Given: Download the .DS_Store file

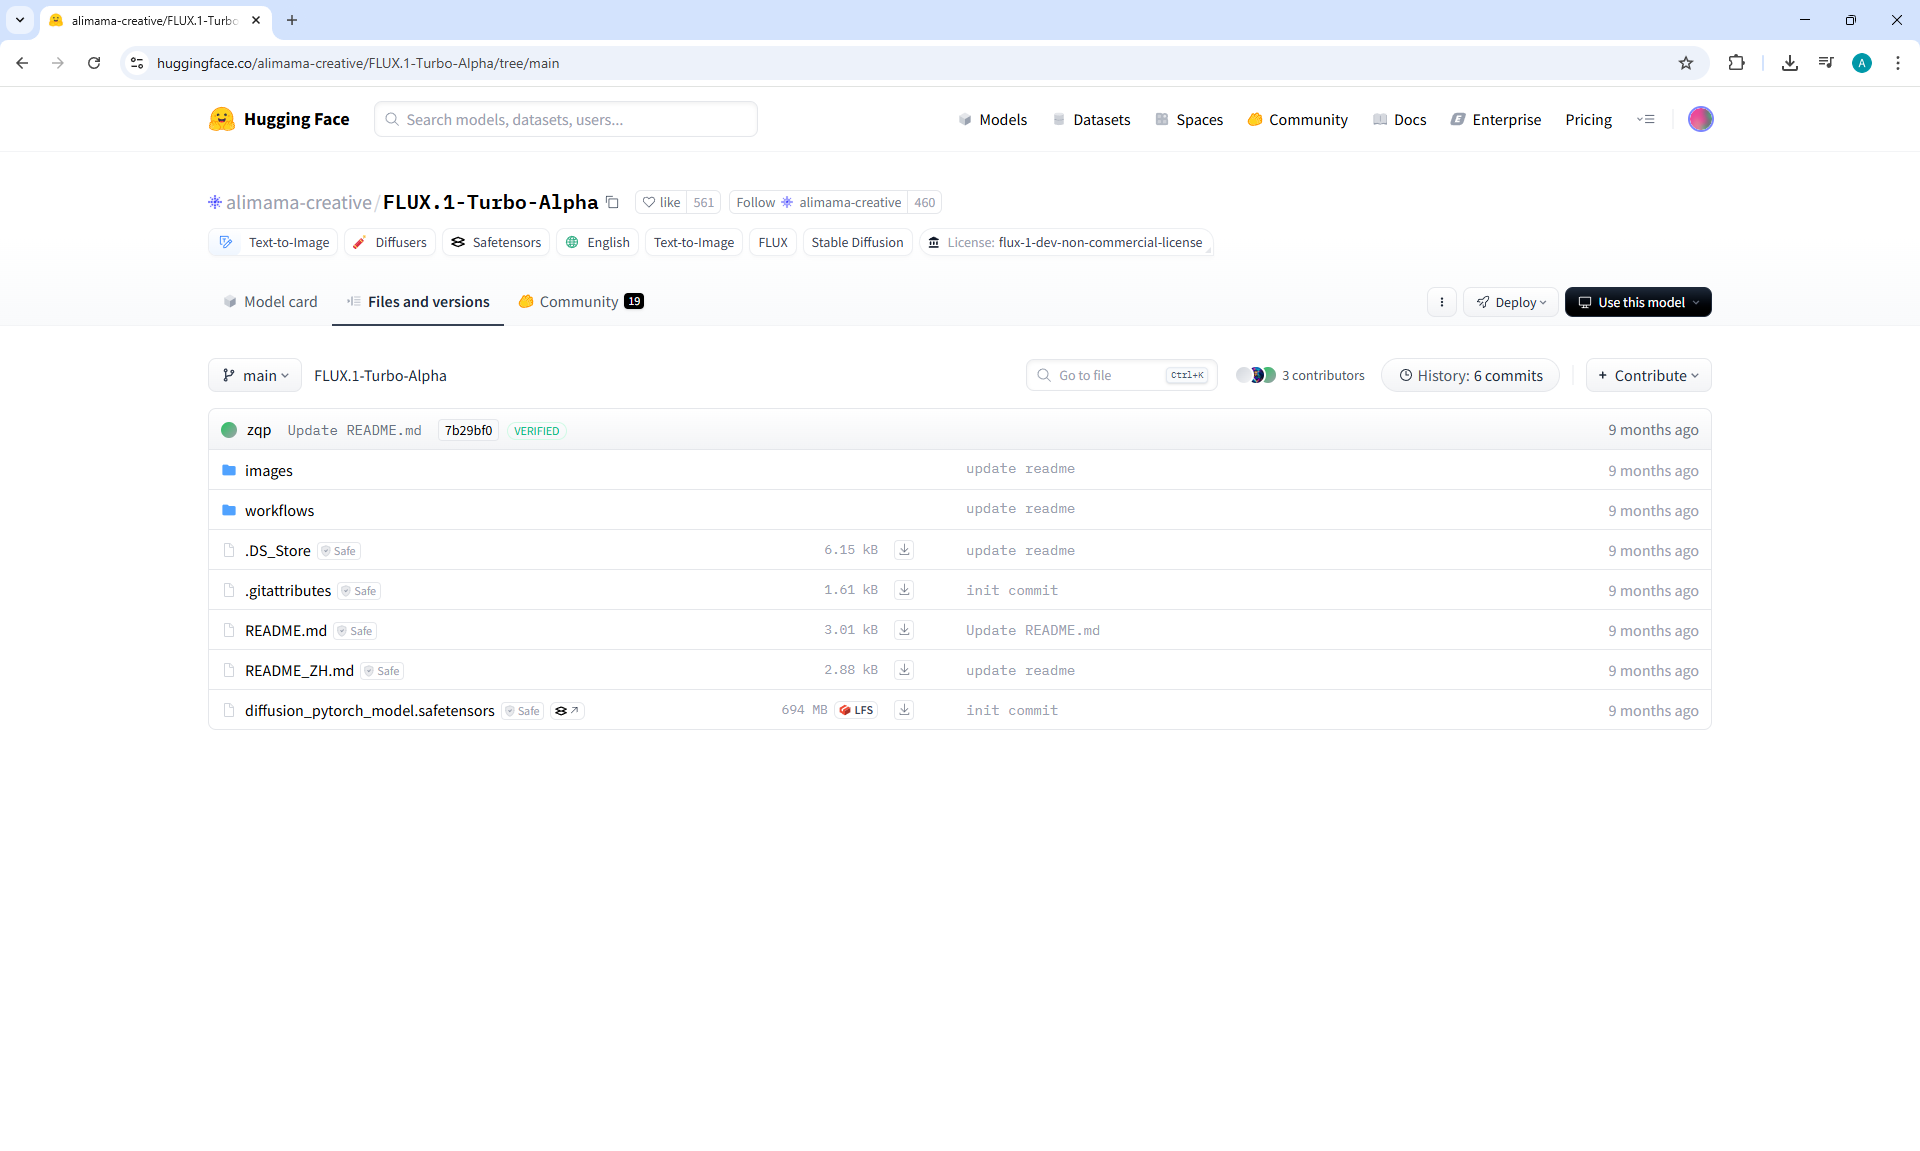Looking at the screenshot, I should pos(904,550).
